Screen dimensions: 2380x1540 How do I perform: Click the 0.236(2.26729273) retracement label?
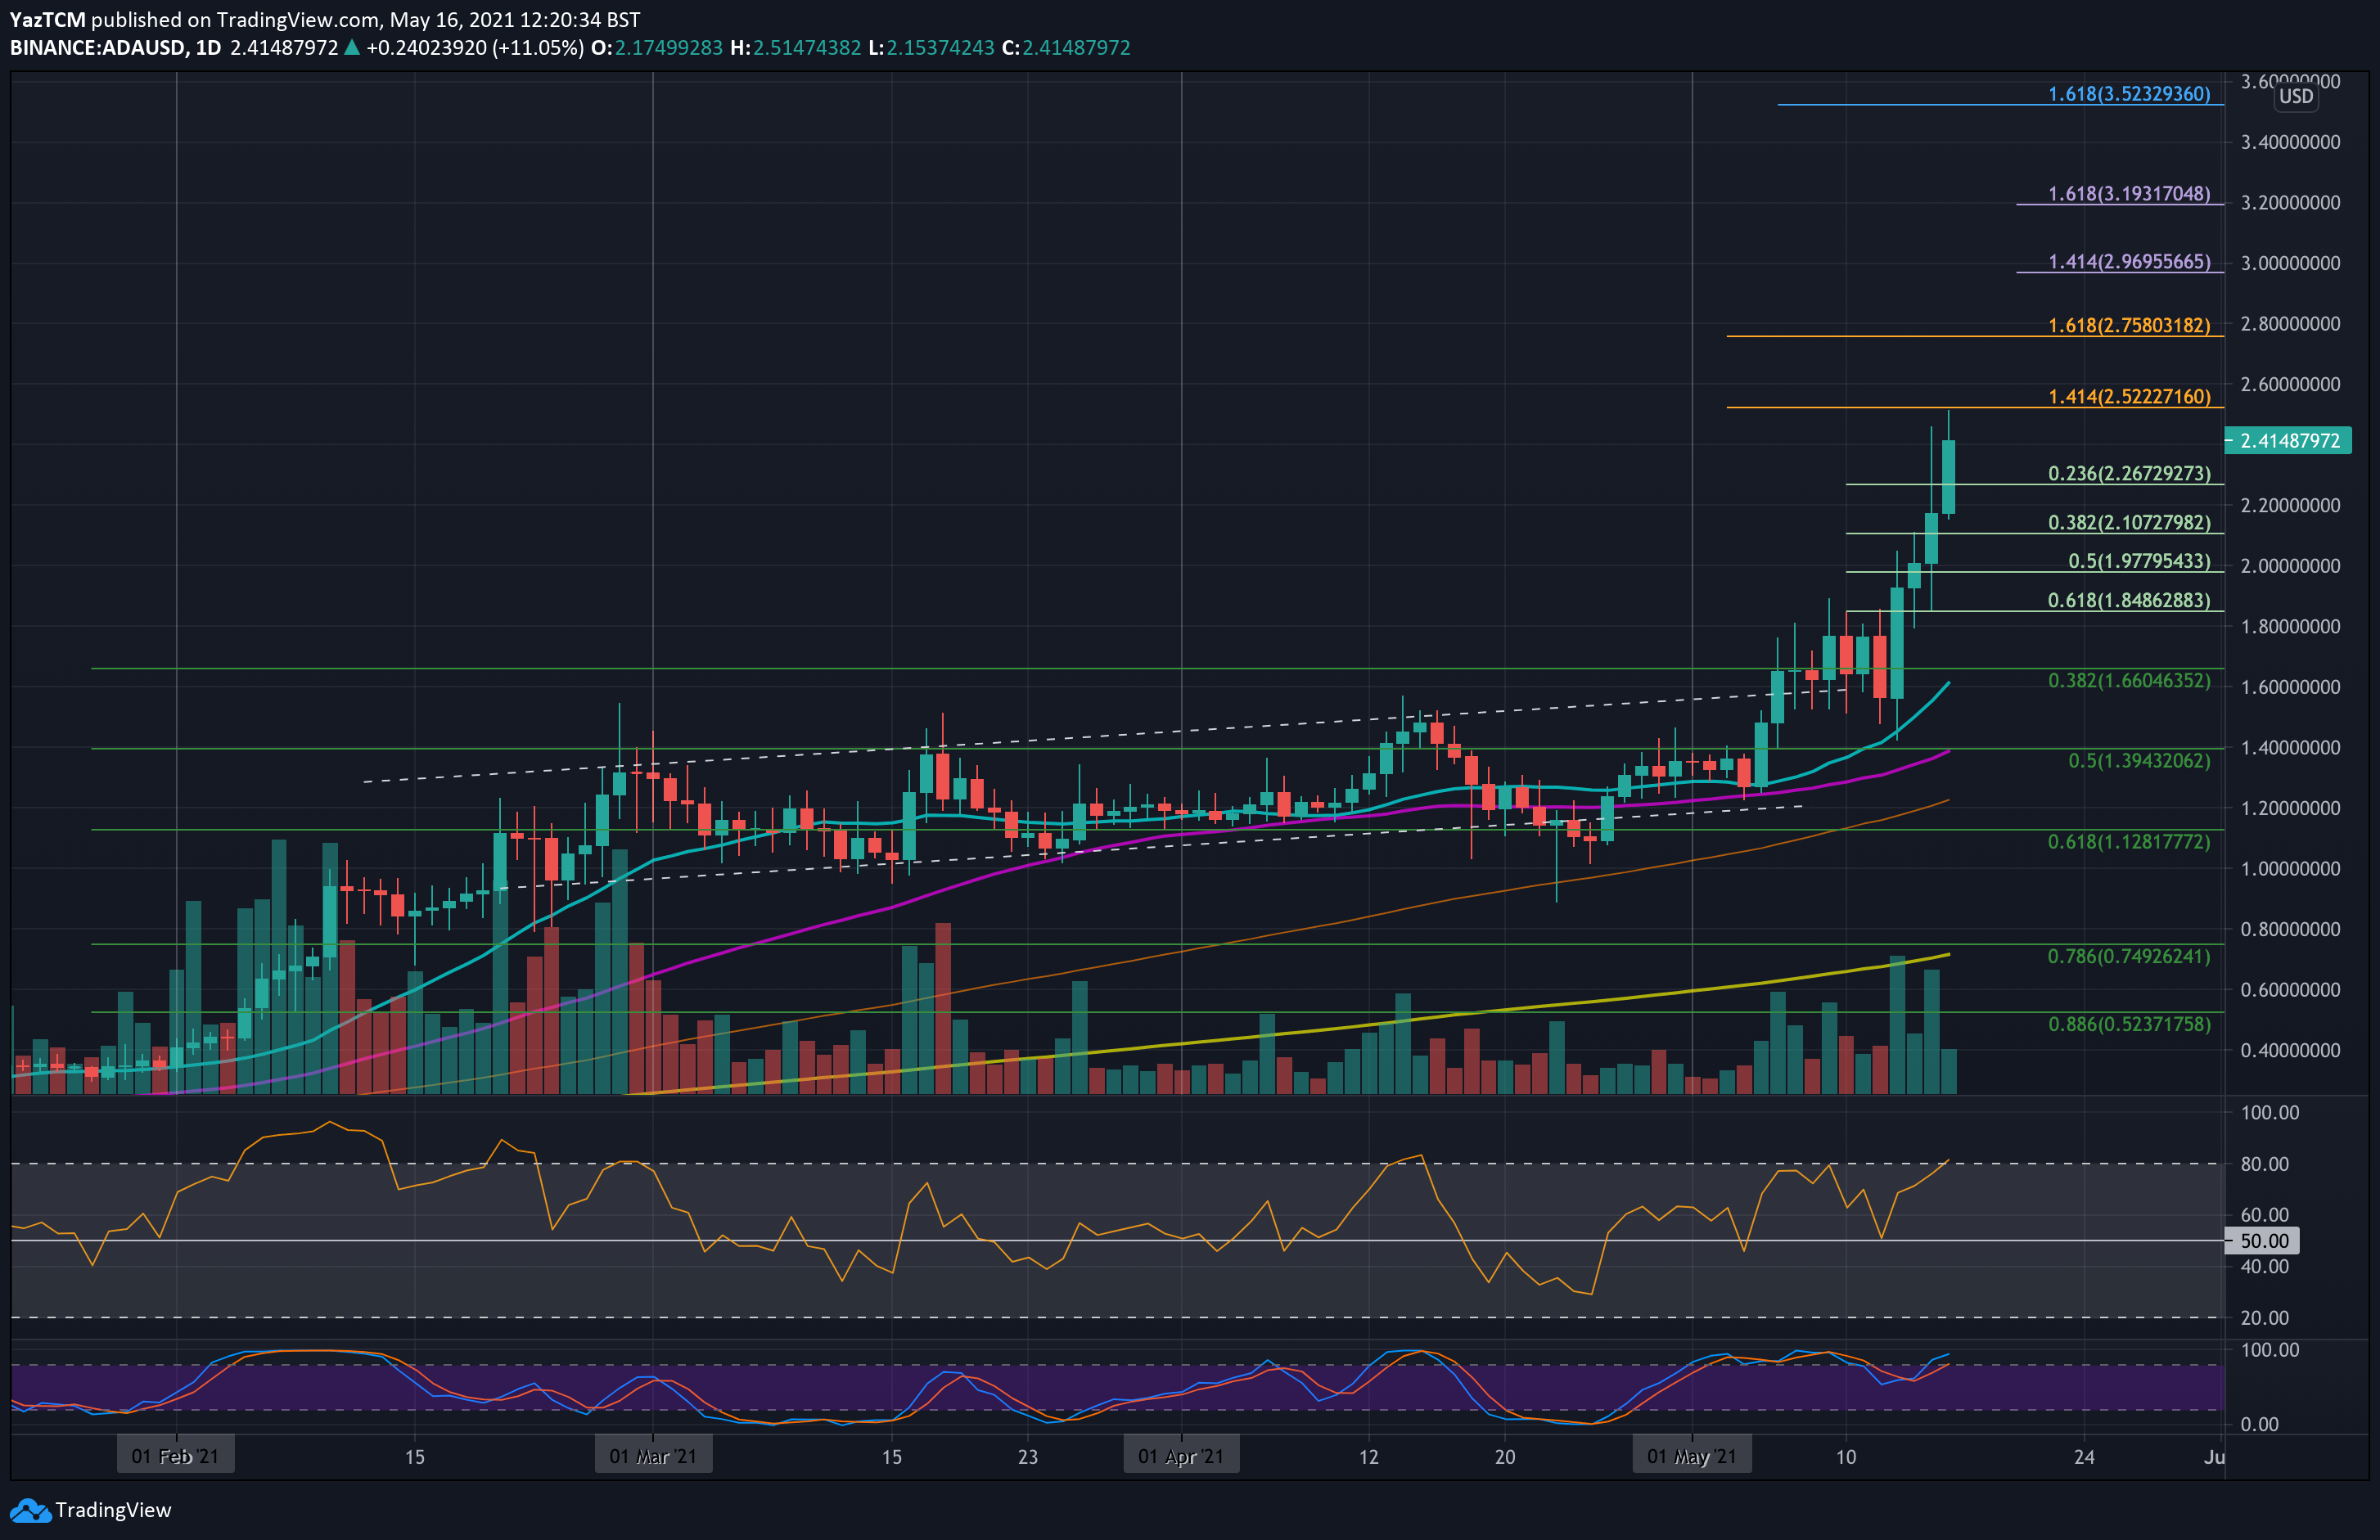[2129, 474]
